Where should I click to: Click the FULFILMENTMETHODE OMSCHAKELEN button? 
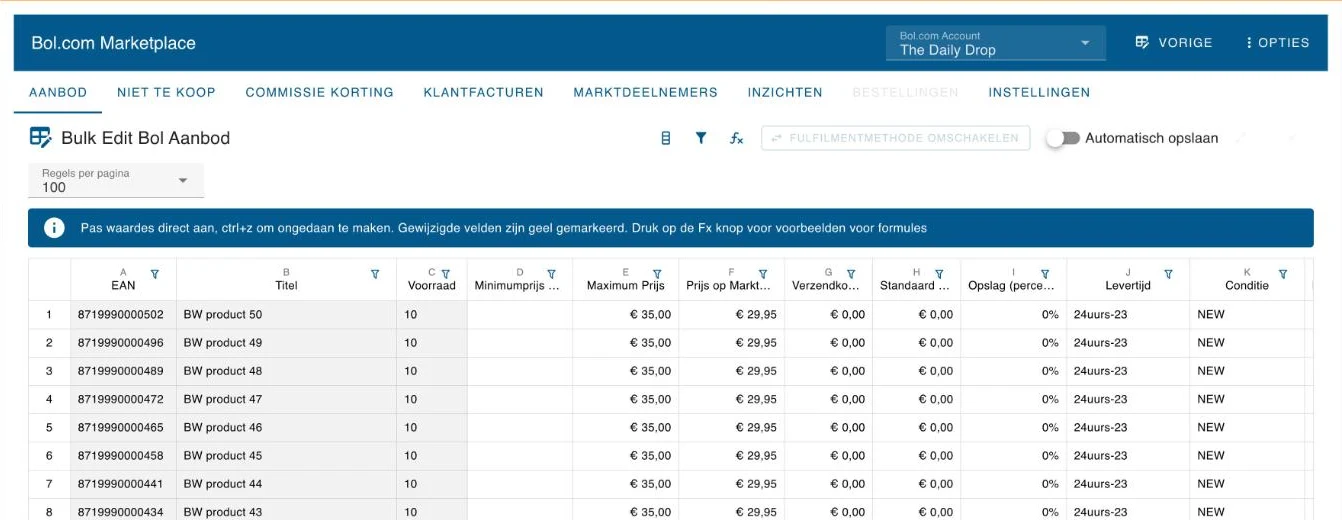point(896,138)
